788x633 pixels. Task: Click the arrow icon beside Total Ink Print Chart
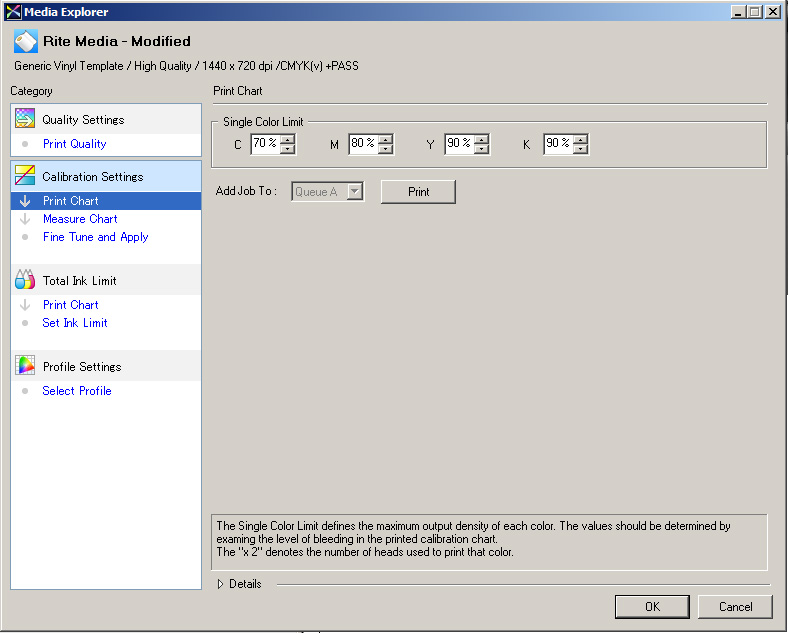tap(25, 305)
